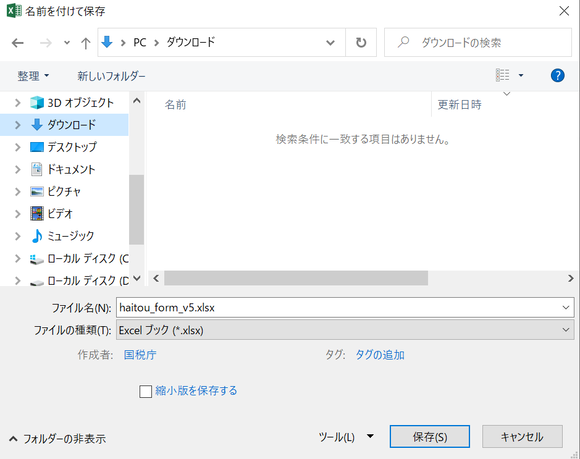Click the sidebar vertical scrollbar thumb
Viewport: 580px width, 459px height.
tap(136, 210)
